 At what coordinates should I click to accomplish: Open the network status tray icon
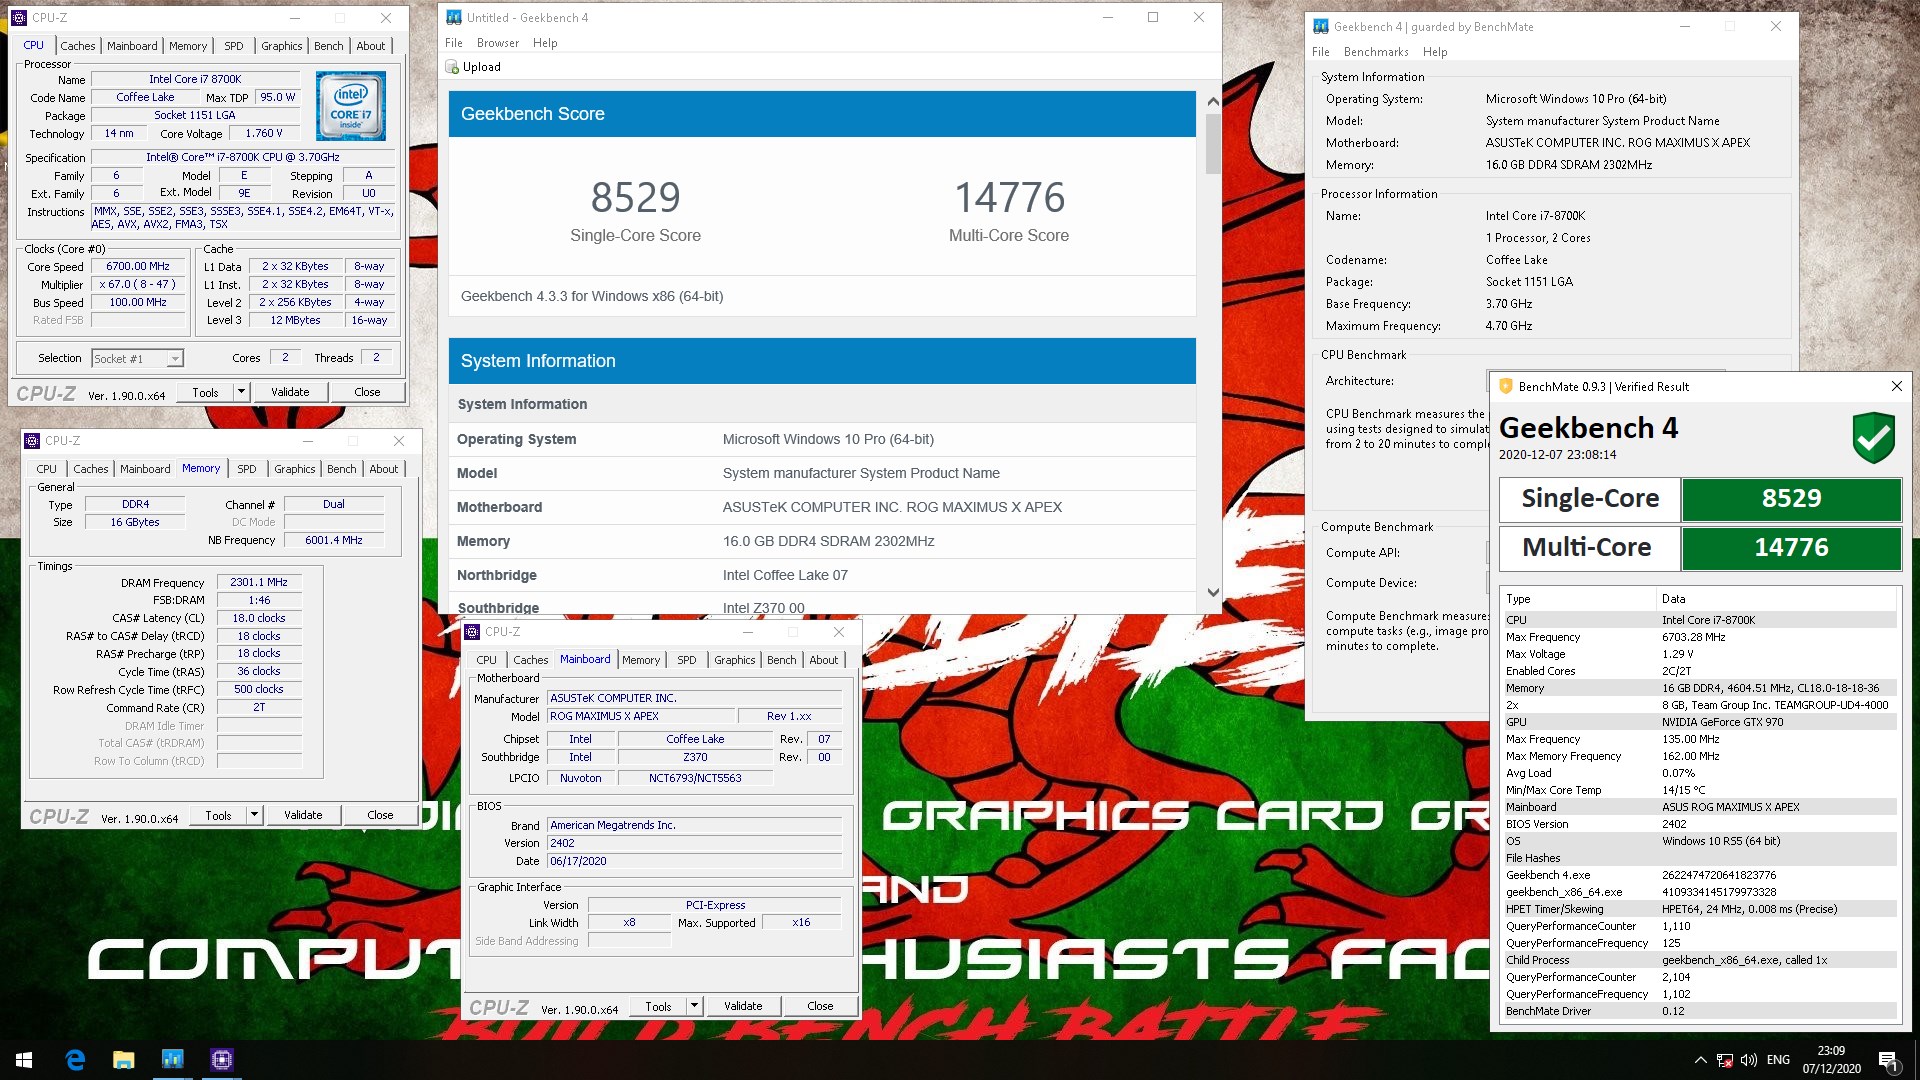click(x=1725, y=1060)
